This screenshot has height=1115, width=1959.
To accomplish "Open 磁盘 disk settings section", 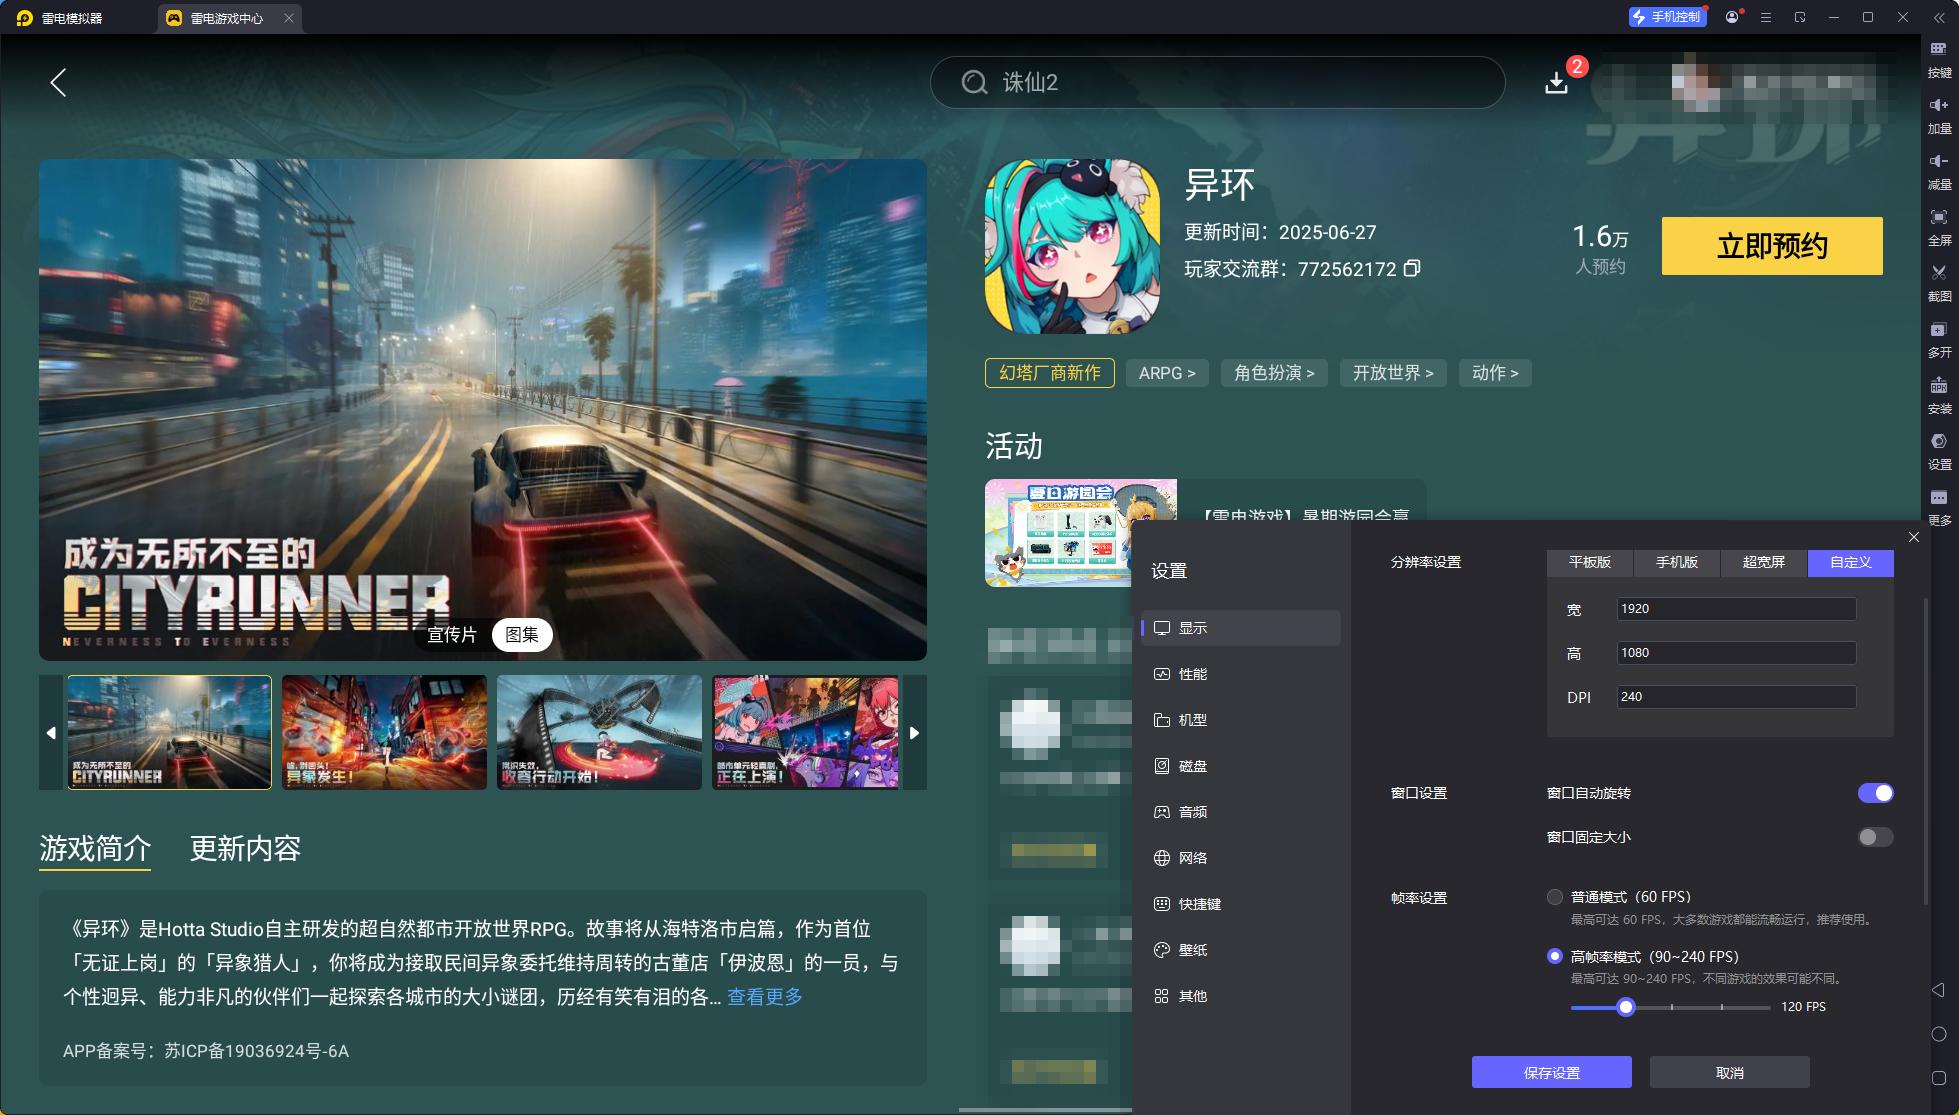I will 1240,766.
